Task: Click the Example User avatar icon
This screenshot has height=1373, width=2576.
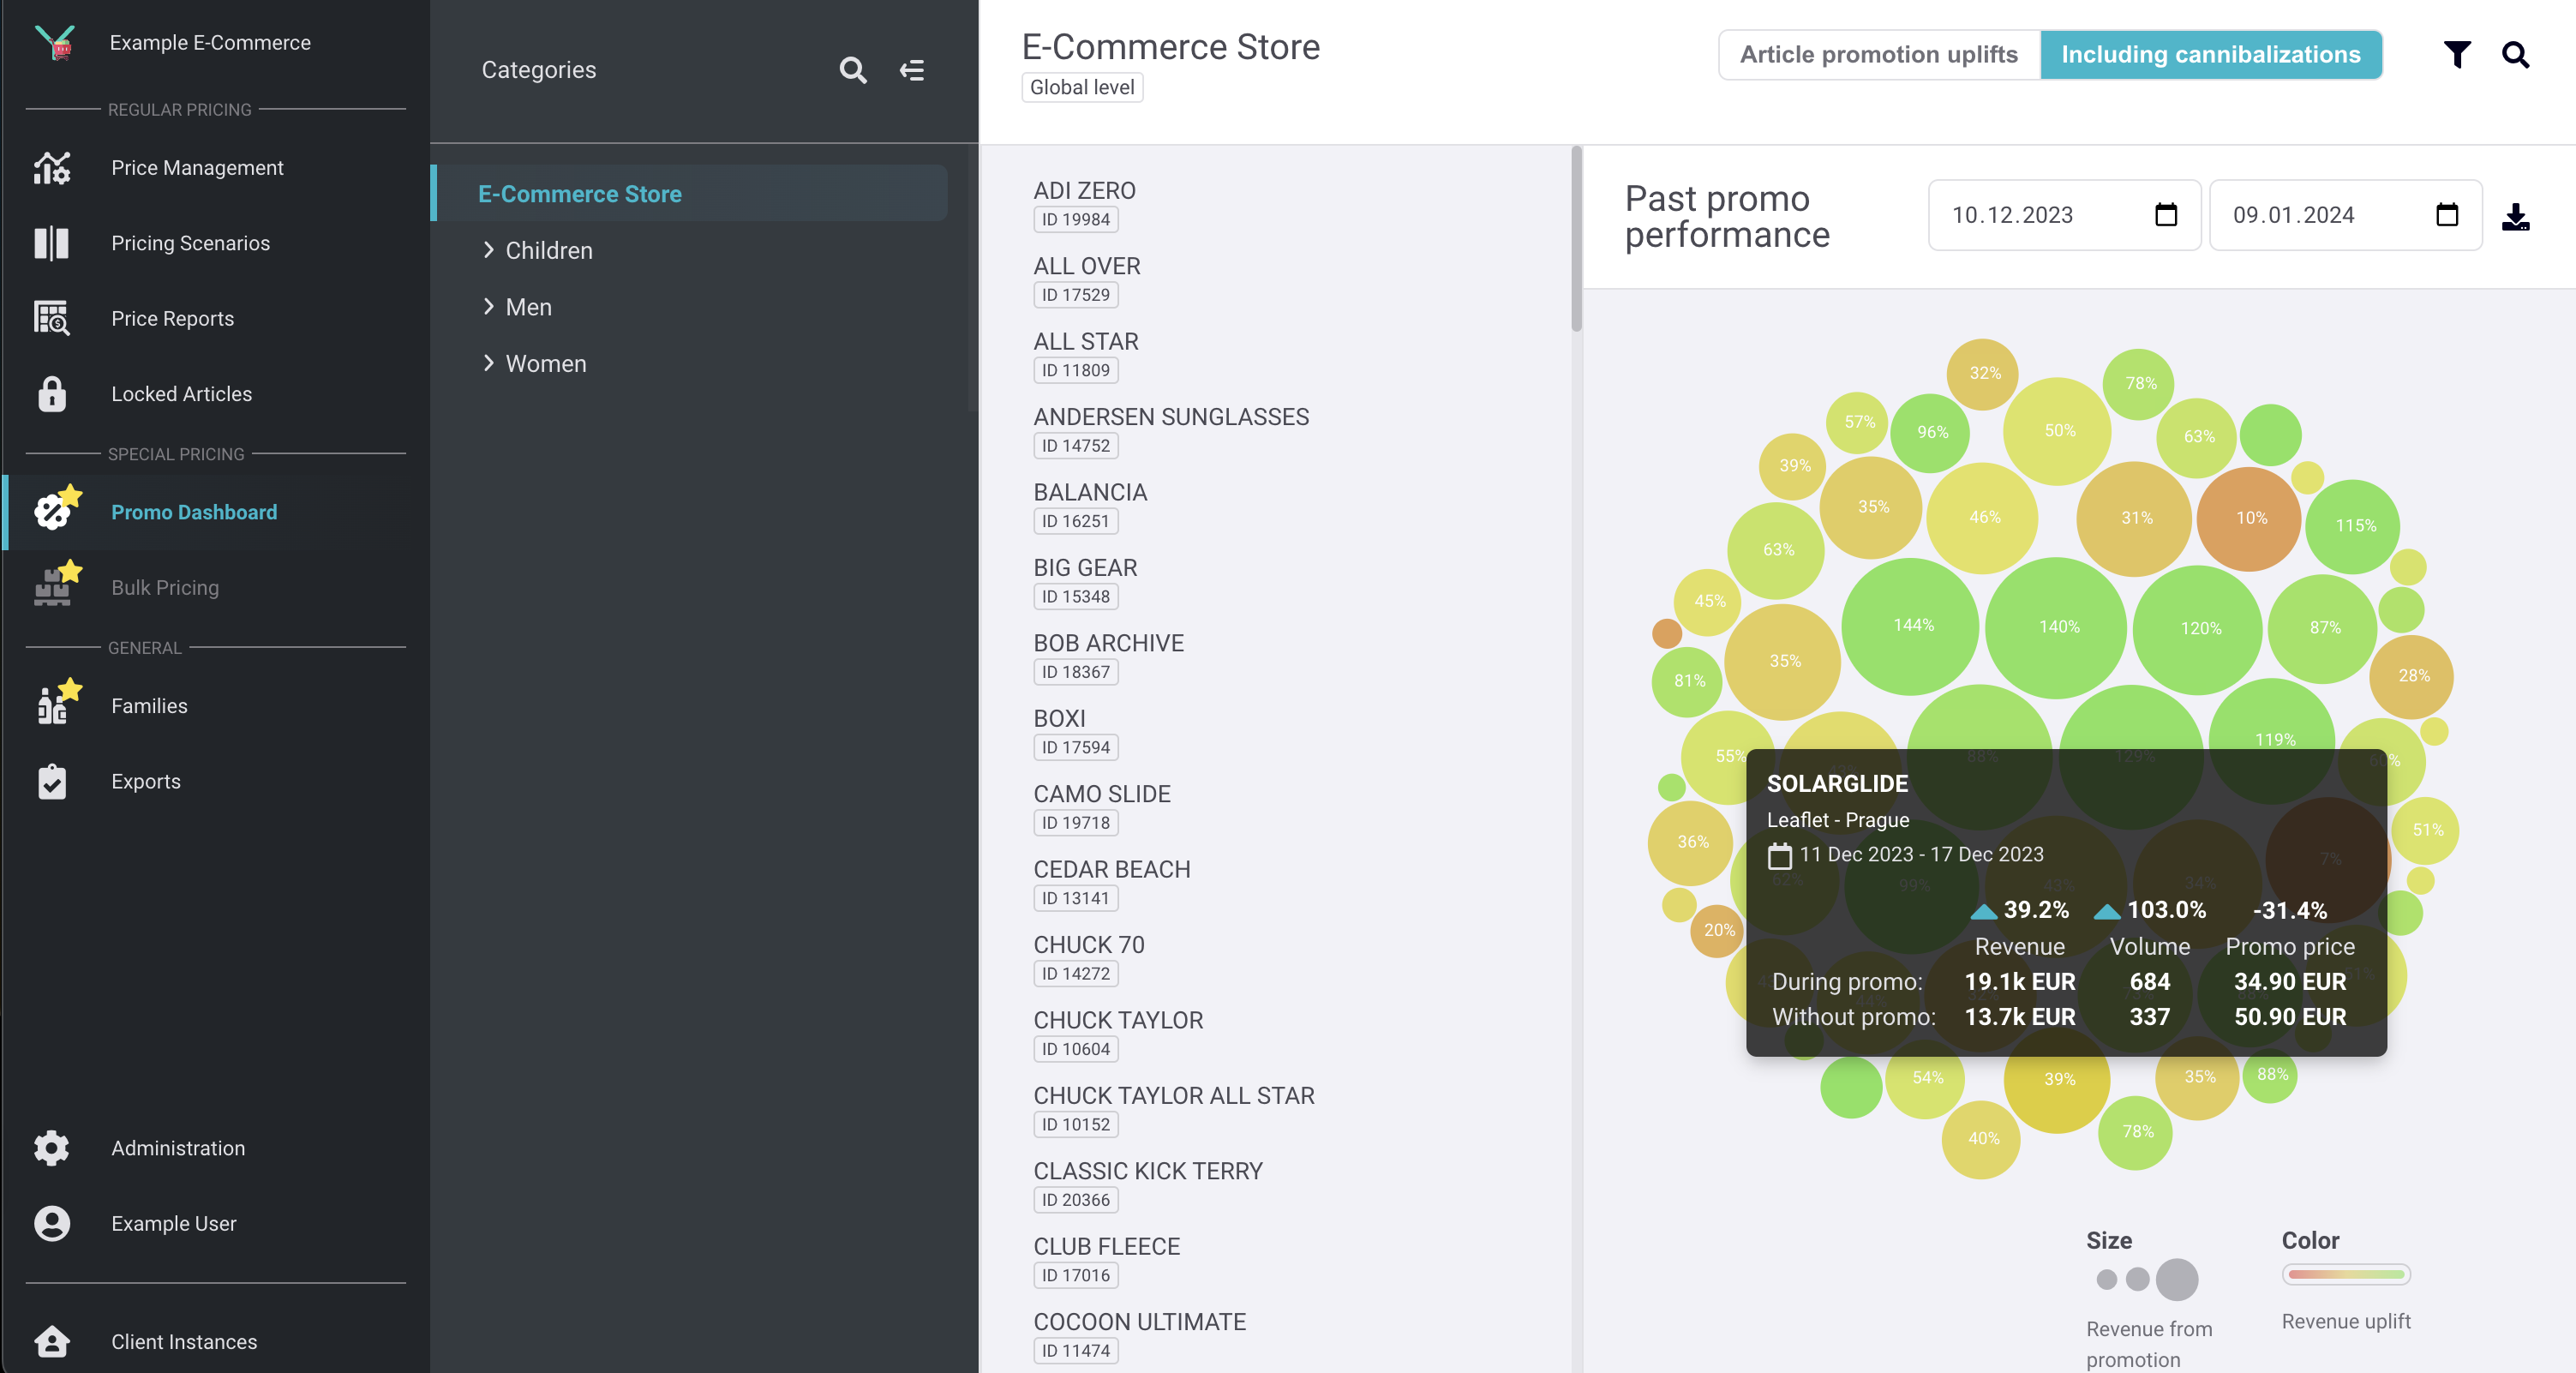Action: [x=52, y=1223]
